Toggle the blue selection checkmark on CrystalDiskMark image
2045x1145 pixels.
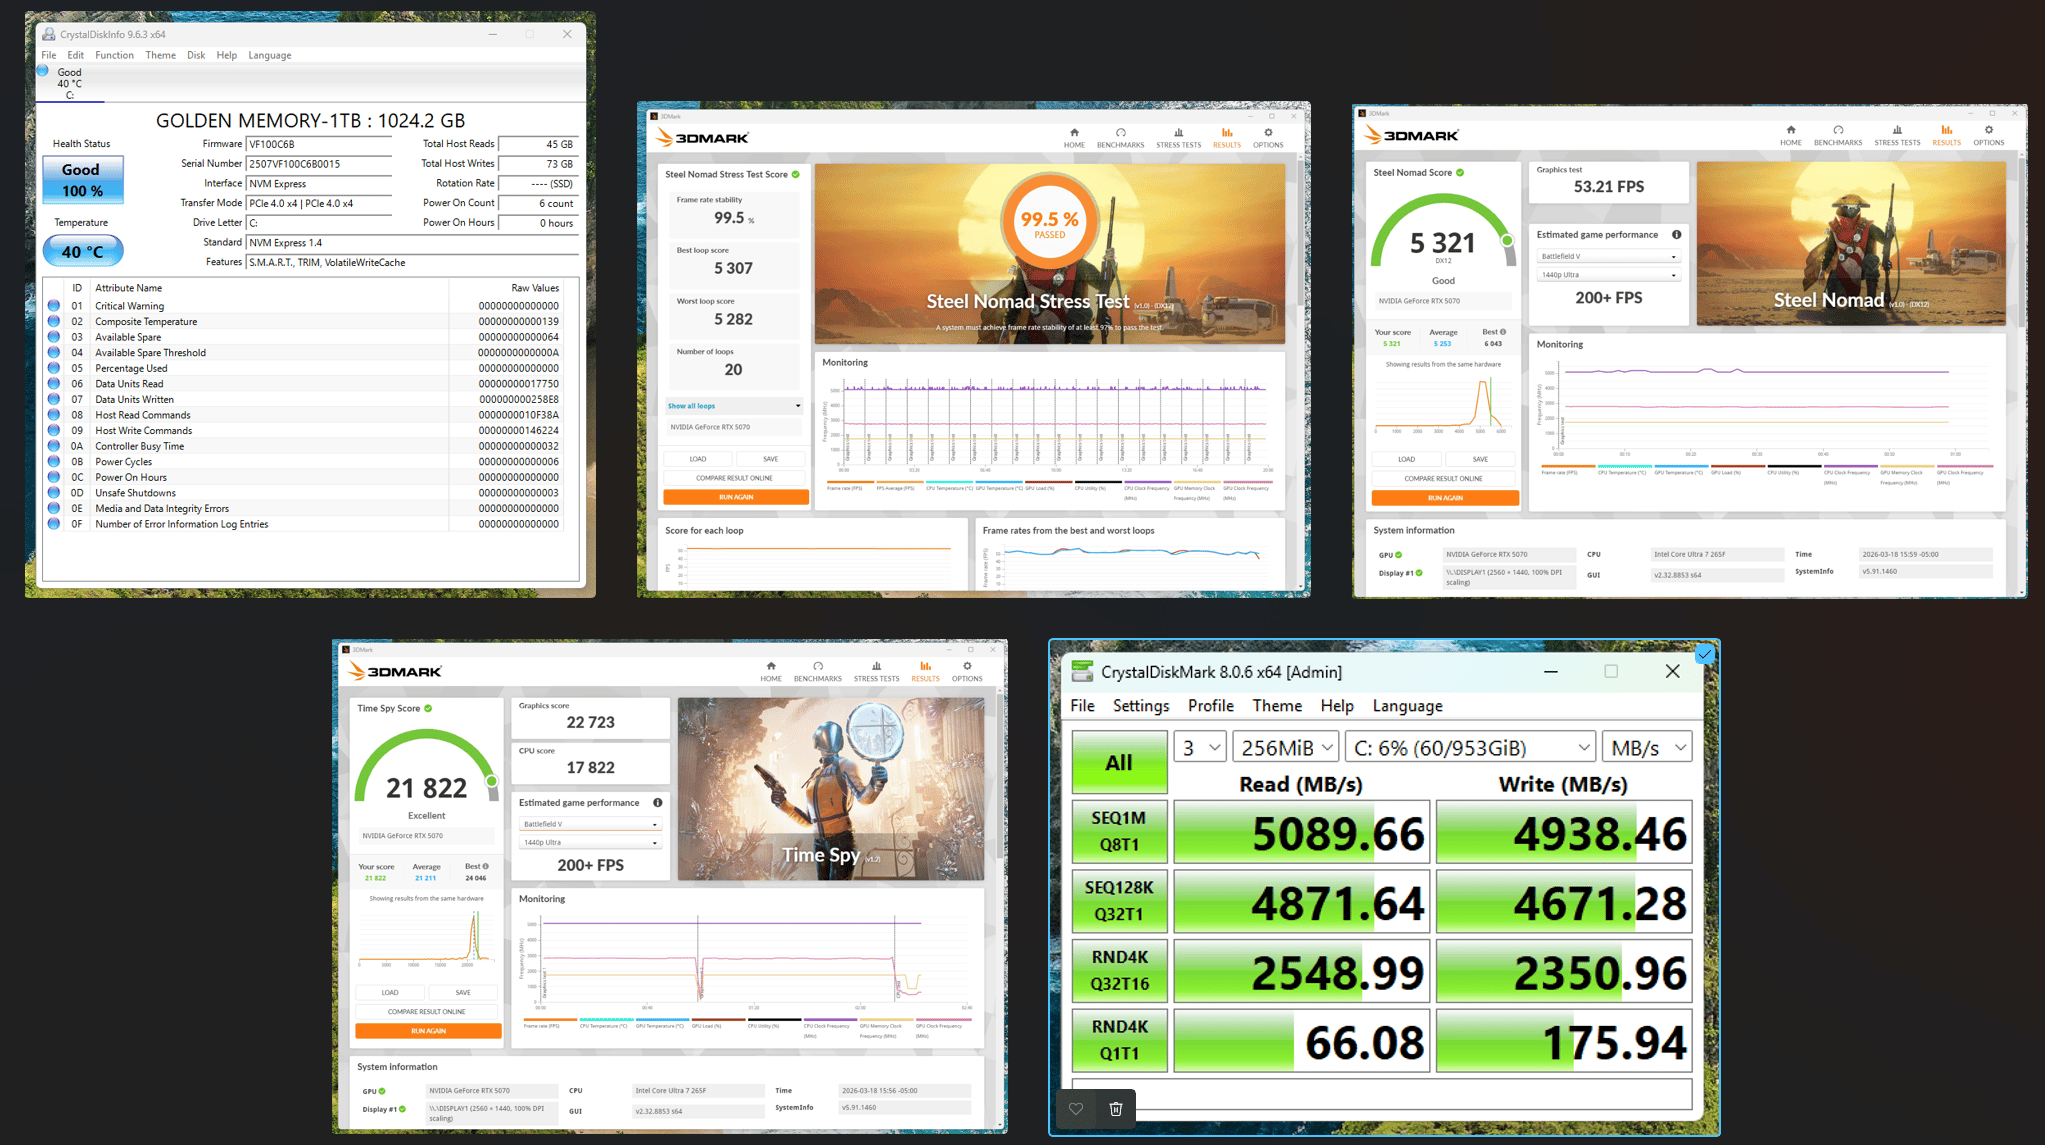1705,654
